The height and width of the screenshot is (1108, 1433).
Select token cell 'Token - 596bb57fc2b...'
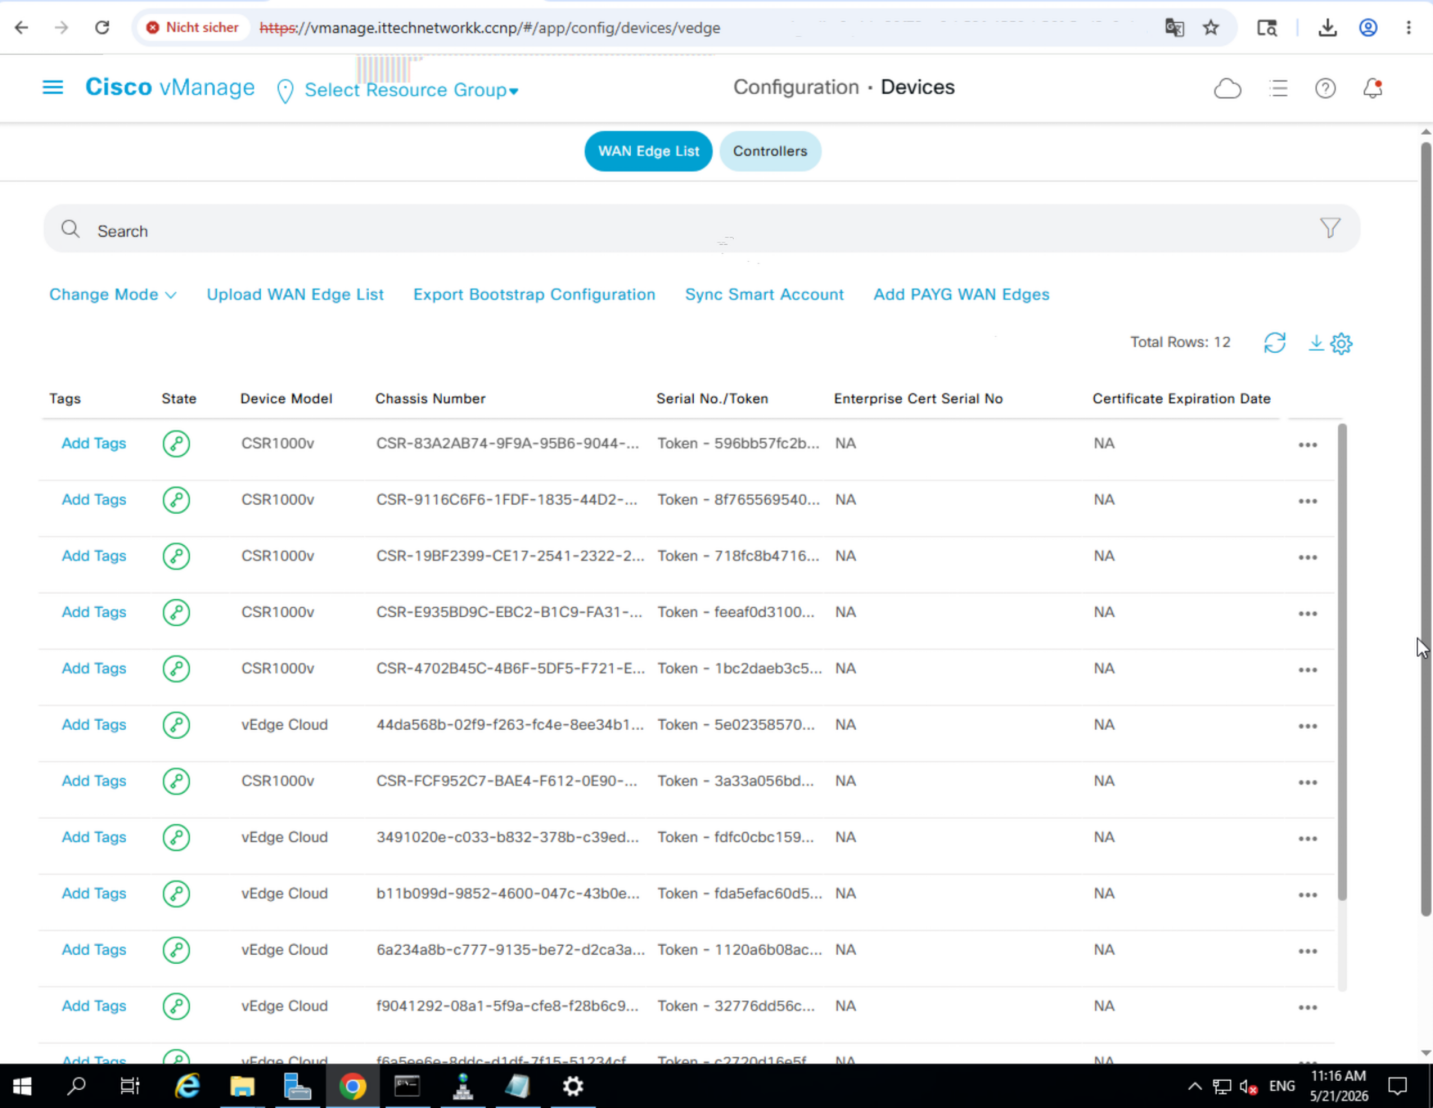coord(738,444)
